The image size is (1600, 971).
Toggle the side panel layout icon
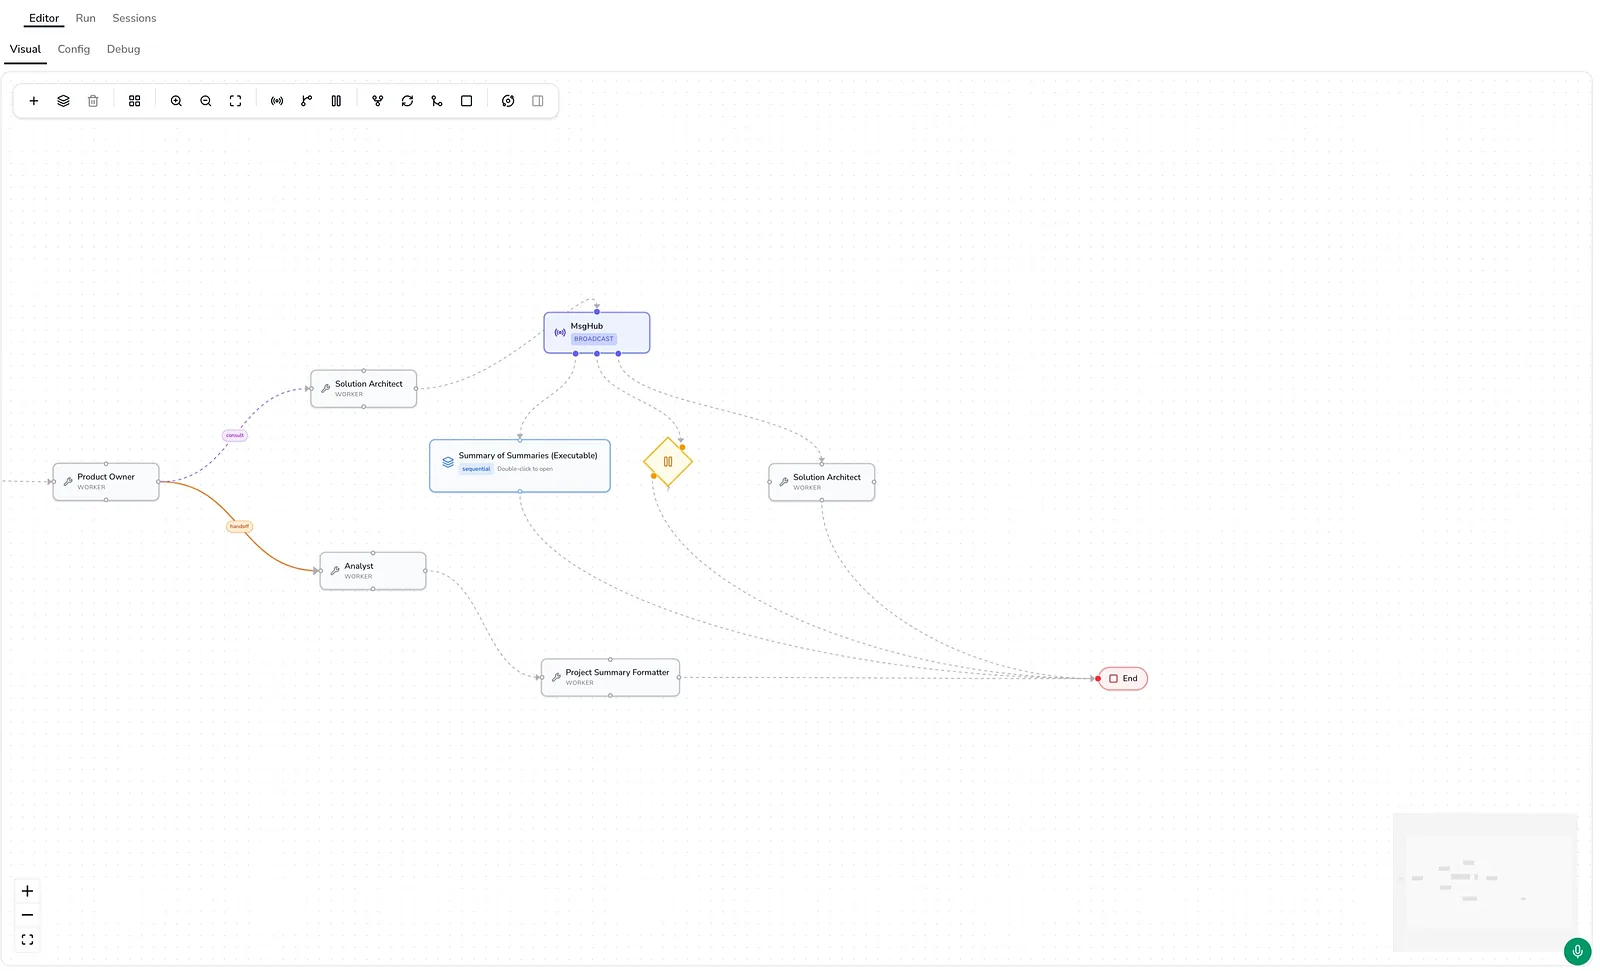tap(538, 101)
